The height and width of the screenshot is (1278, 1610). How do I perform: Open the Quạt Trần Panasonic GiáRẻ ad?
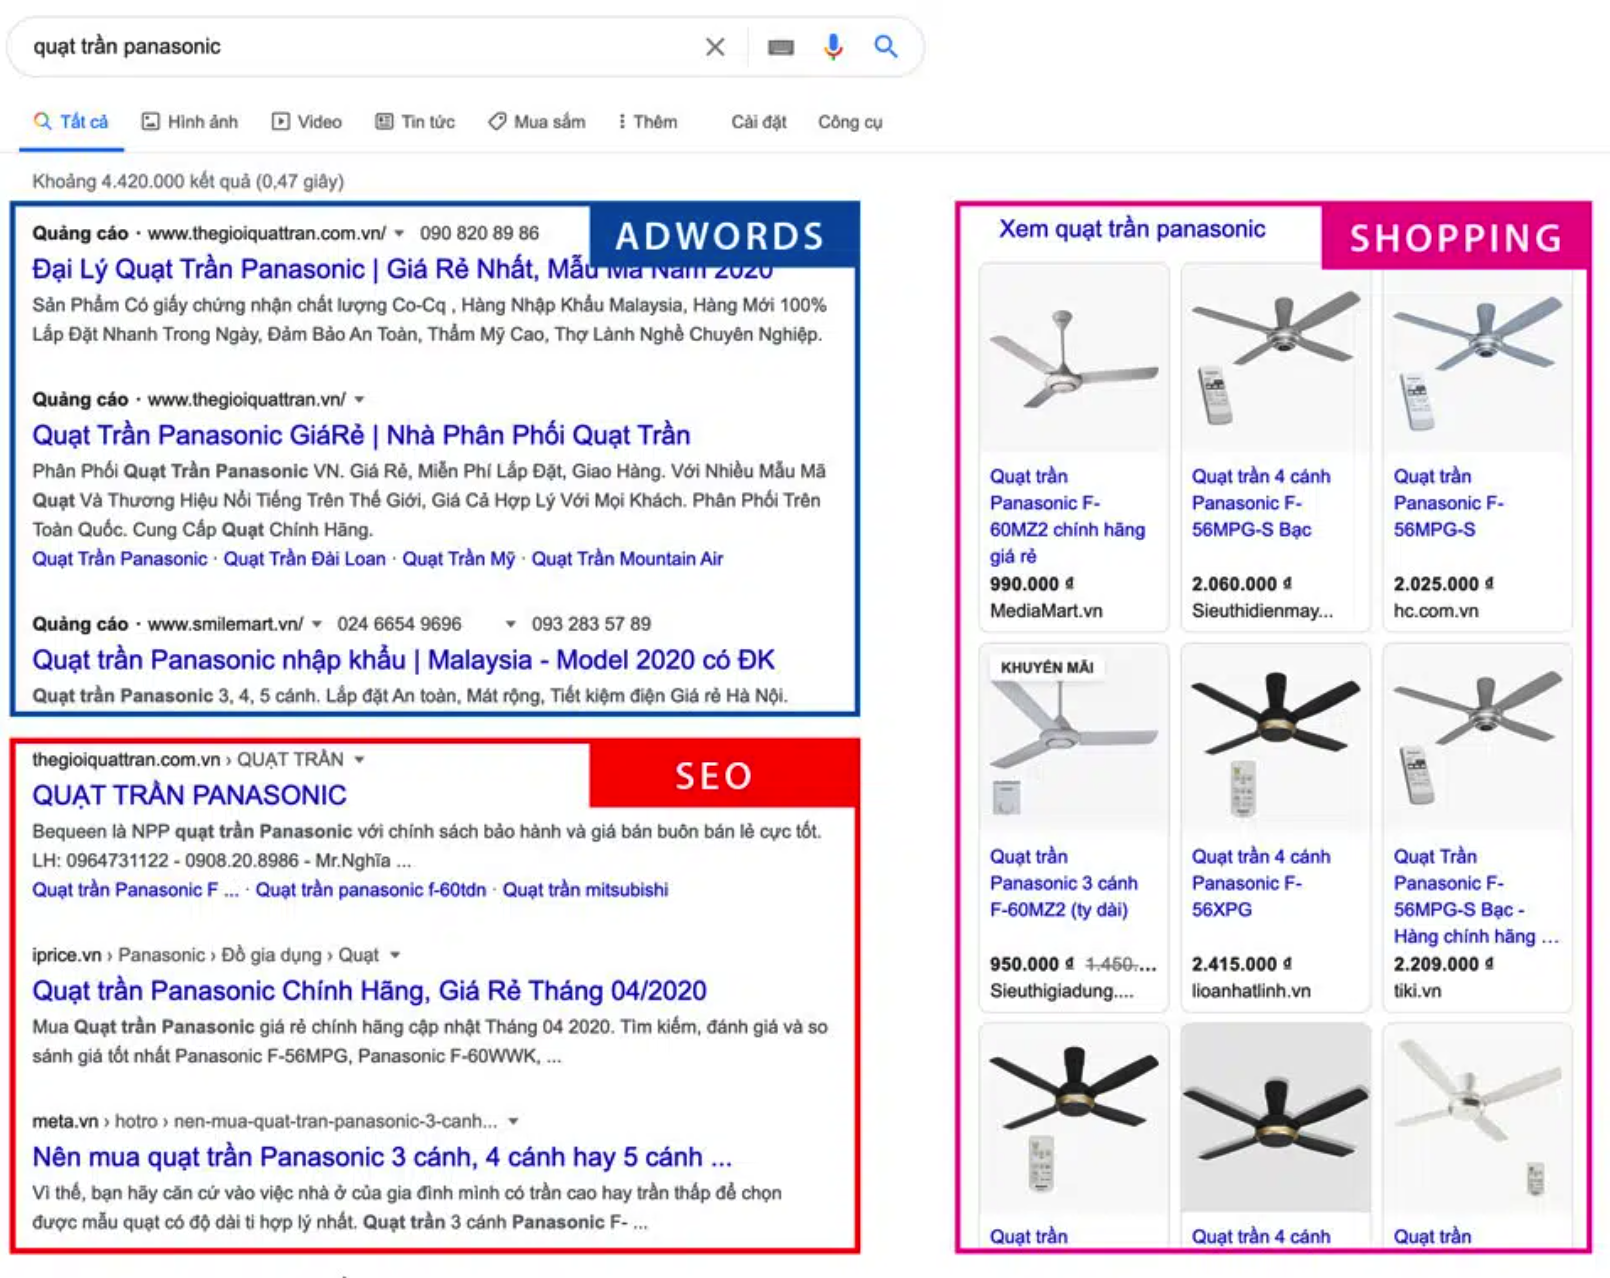click(360, 435)
